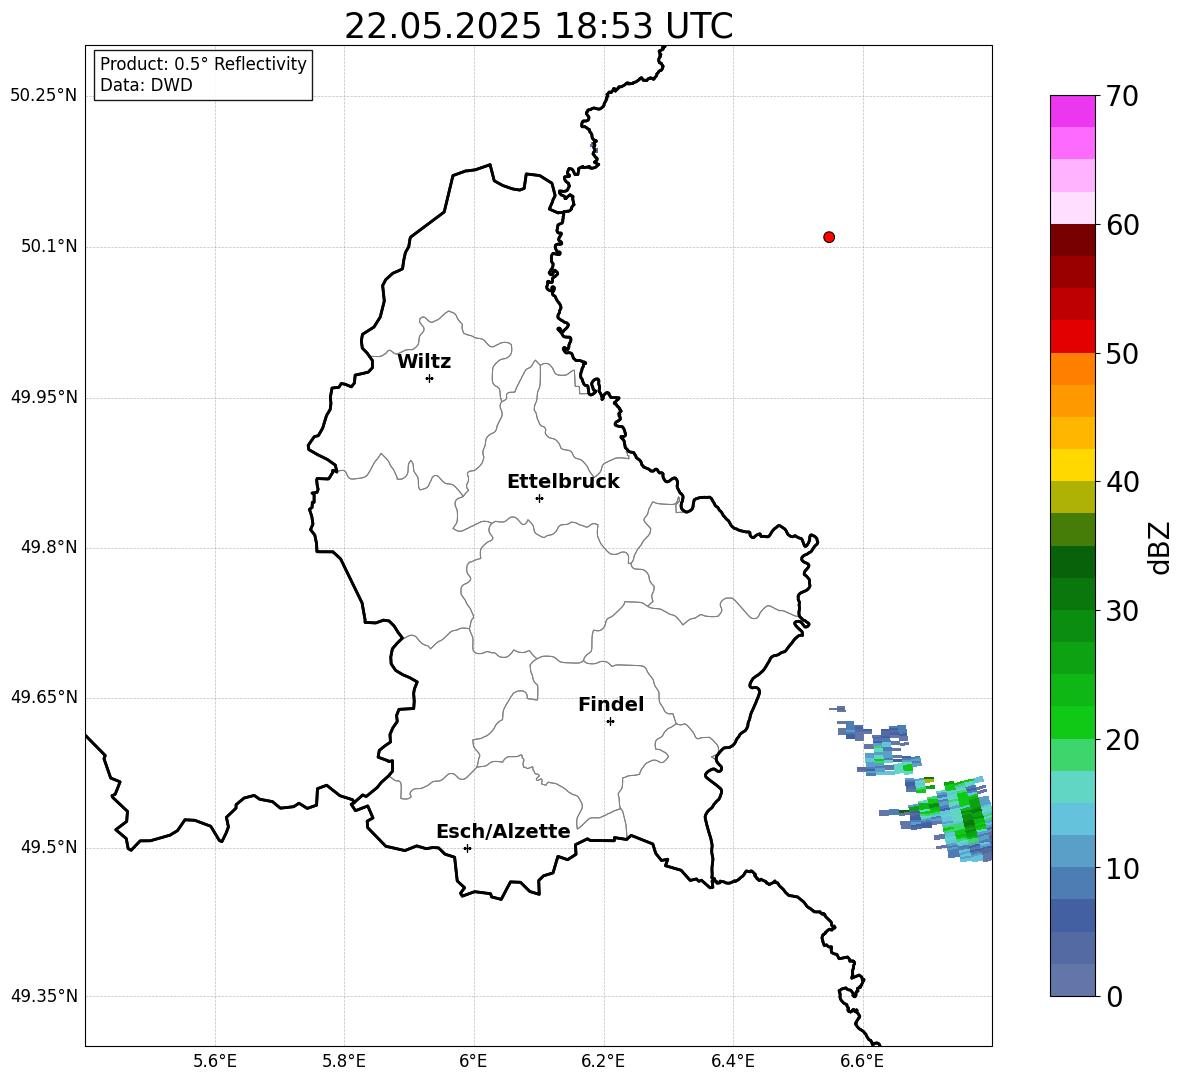
Task: Click the Wiltz cross location marker
Action: coord(430,378)
